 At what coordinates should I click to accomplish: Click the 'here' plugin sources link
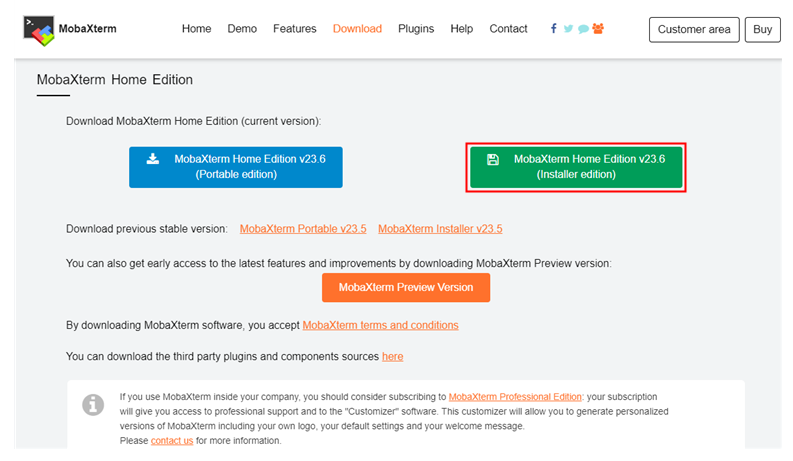coord(392,356)
